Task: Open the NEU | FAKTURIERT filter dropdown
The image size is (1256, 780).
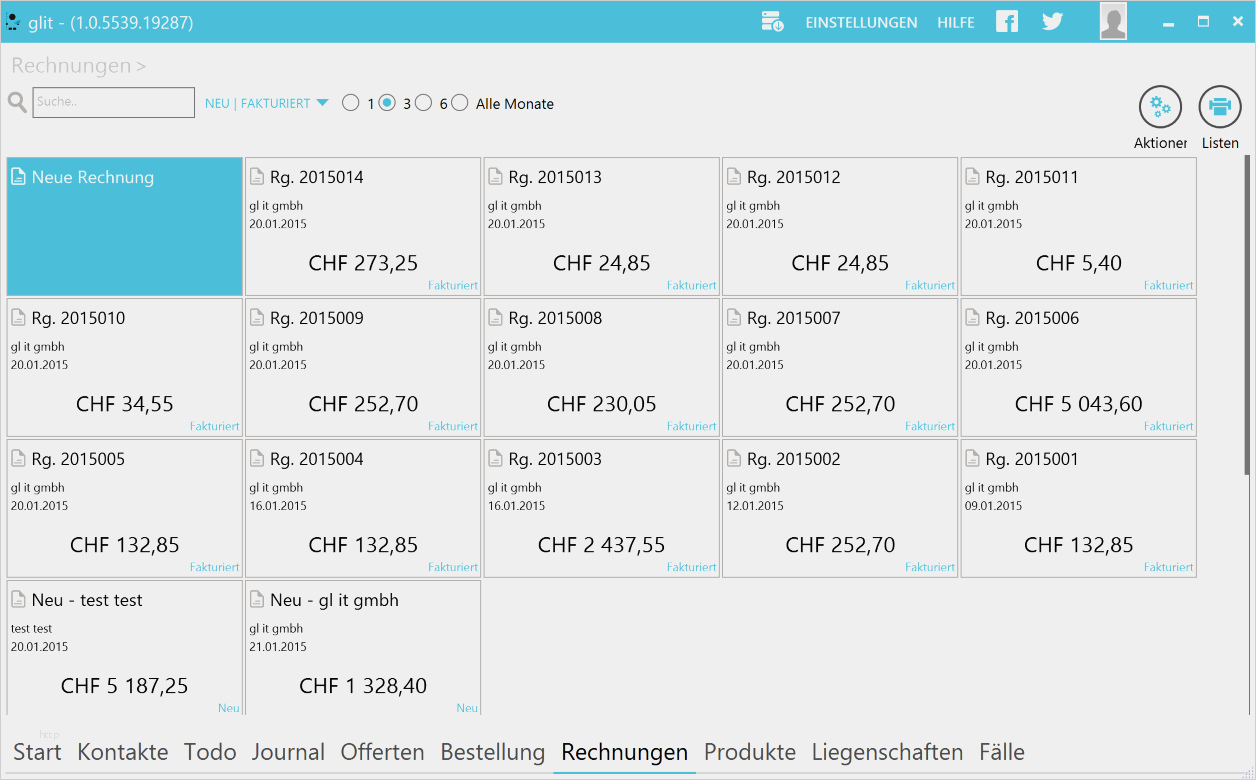Action: [266, 103]
